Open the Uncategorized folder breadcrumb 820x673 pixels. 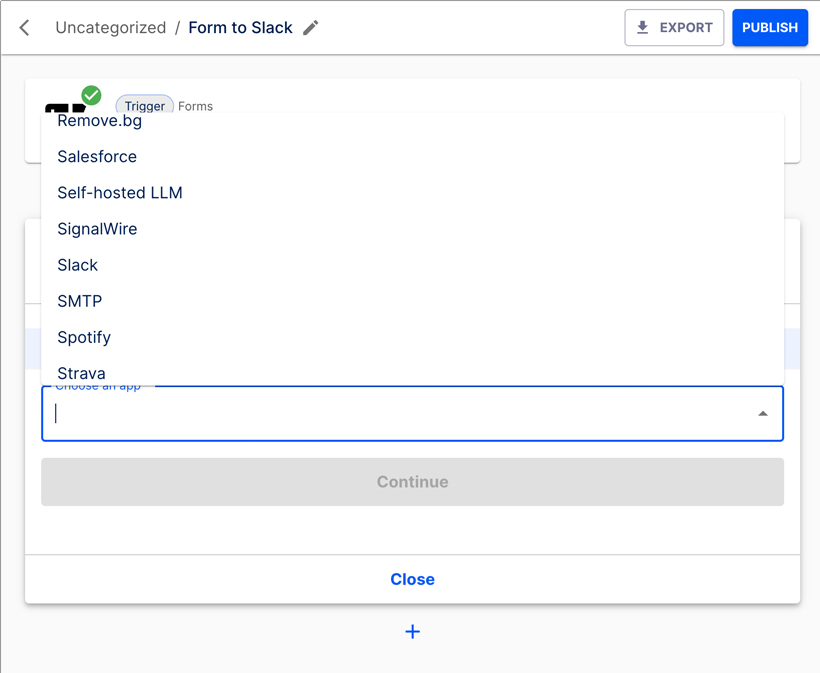pos(111,28)
